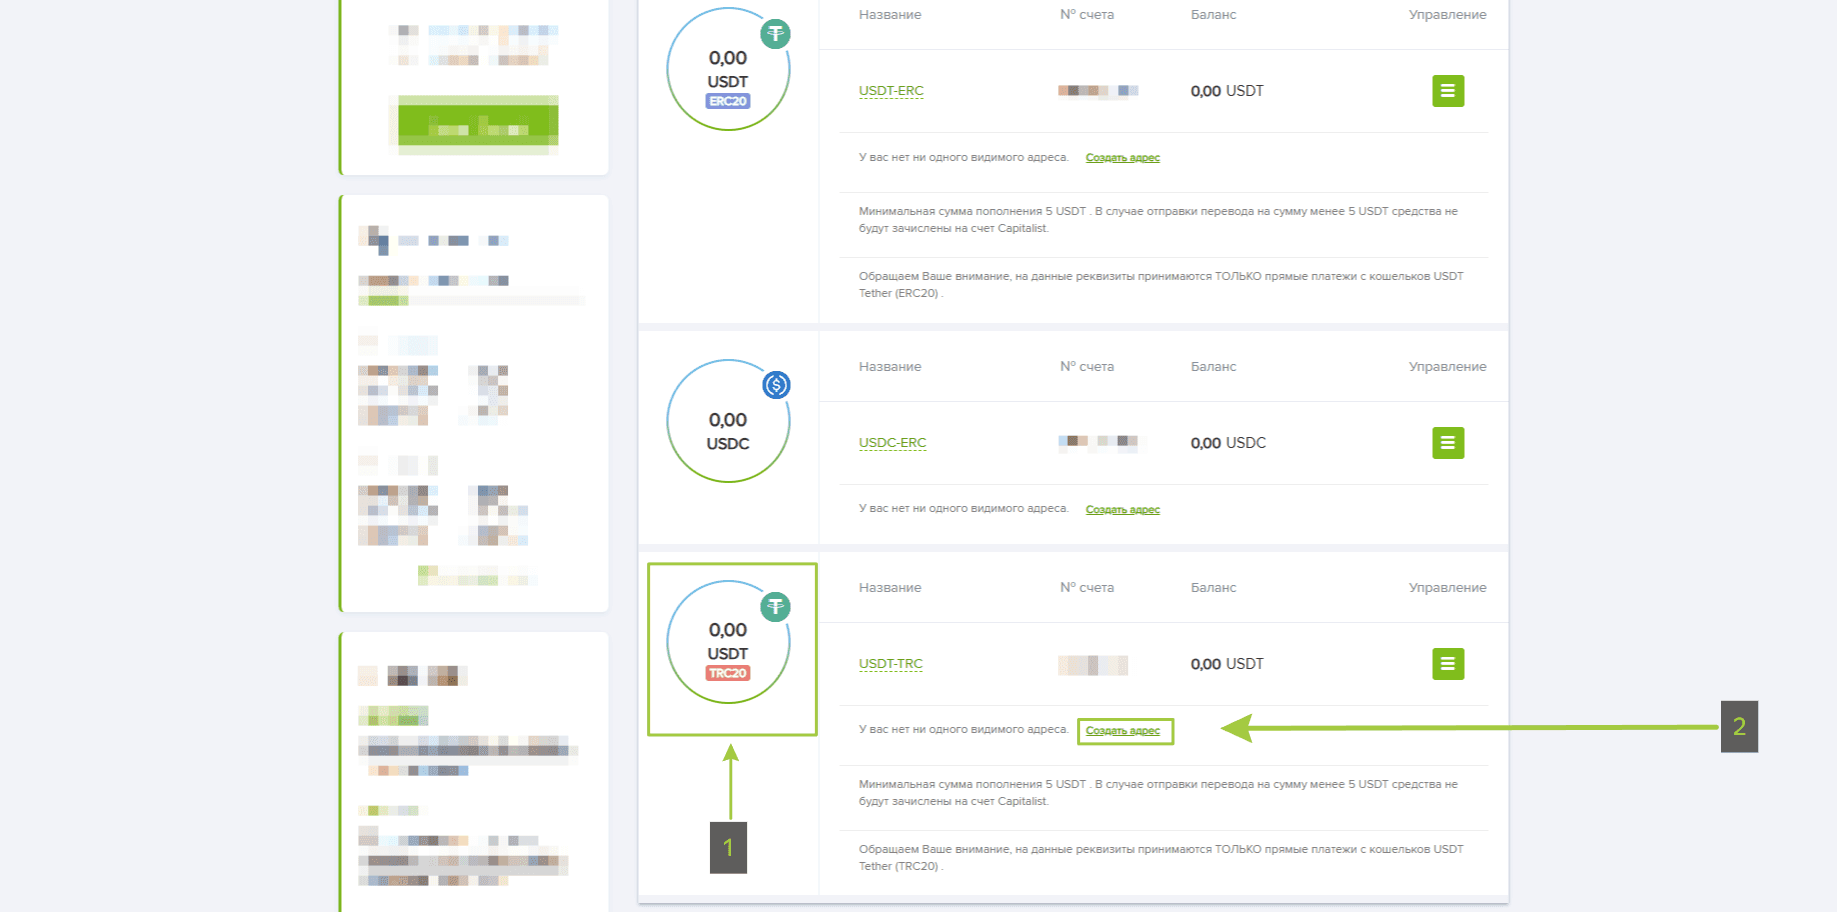Create an address for USDC-ERC account

click(x=1123, y=510)
